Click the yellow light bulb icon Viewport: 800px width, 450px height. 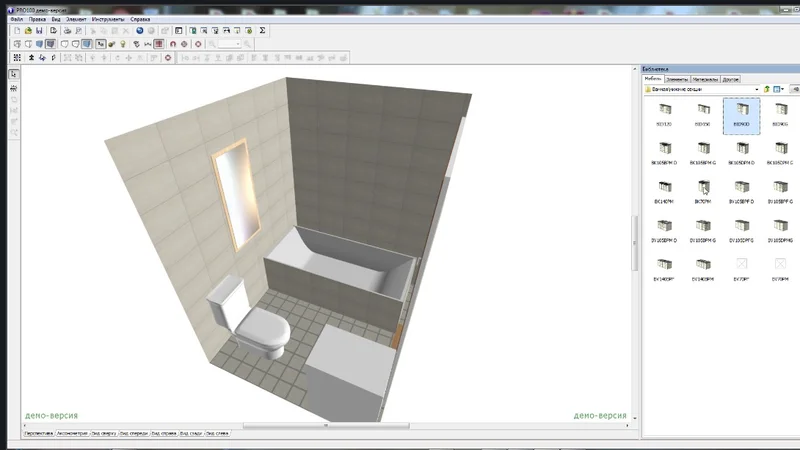pos(122,44)
